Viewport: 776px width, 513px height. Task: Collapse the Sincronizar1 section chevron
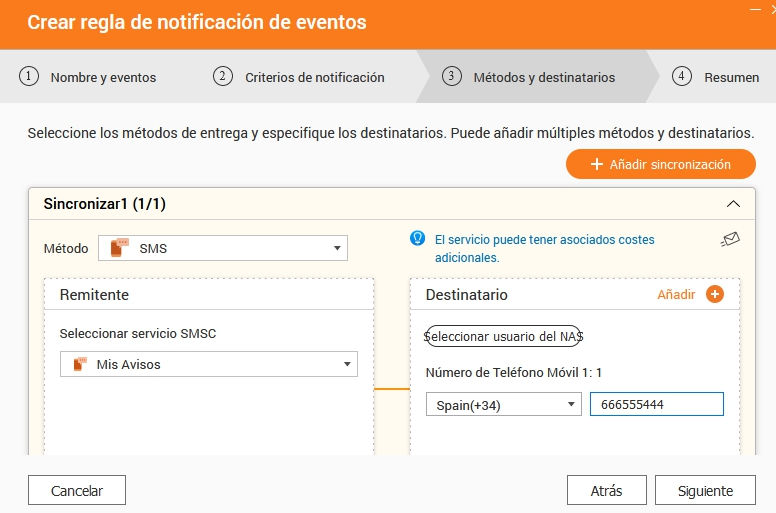733,204
